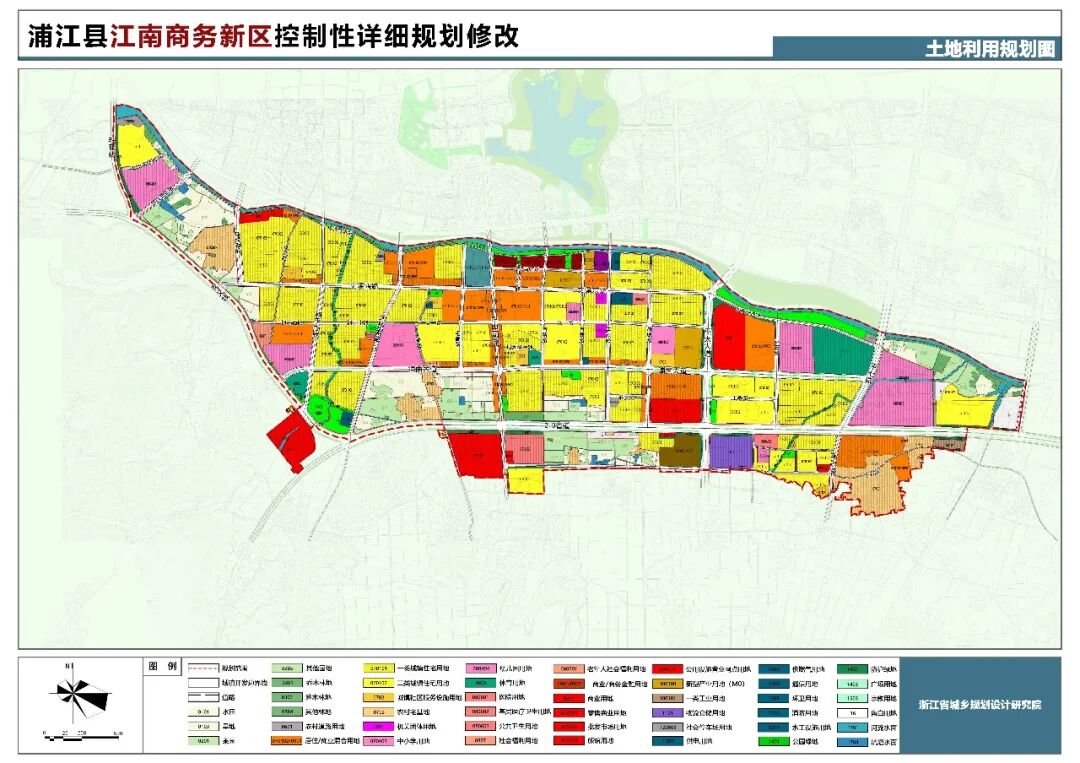Screen dimensions: 1080x763
Task: Click the 浙江省城乡规划设计研究院 label
Action: (979, 705)
